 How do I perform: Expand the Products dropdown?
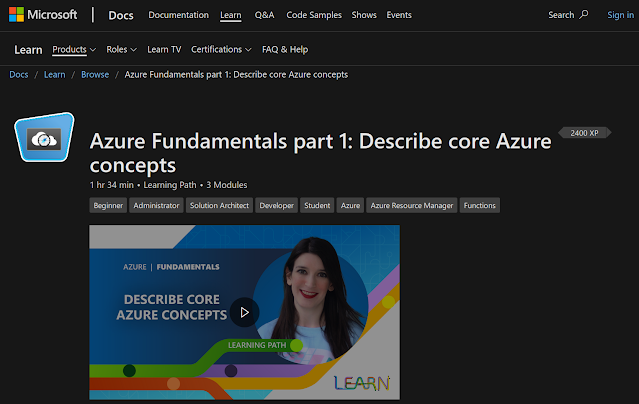74,49
